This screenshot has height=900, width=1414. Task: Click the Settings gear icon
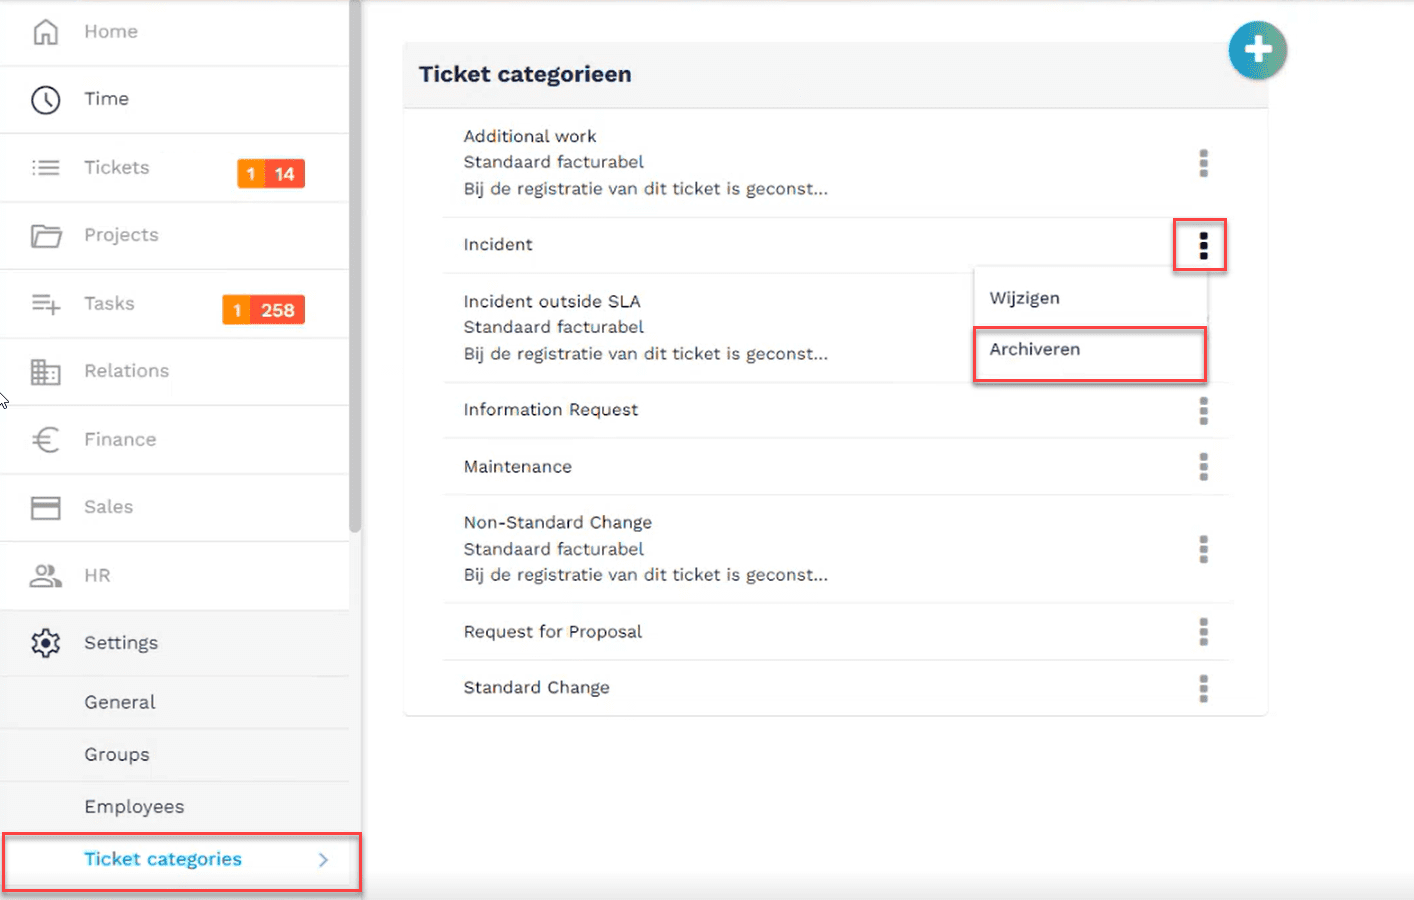click(x=45, y=643)
